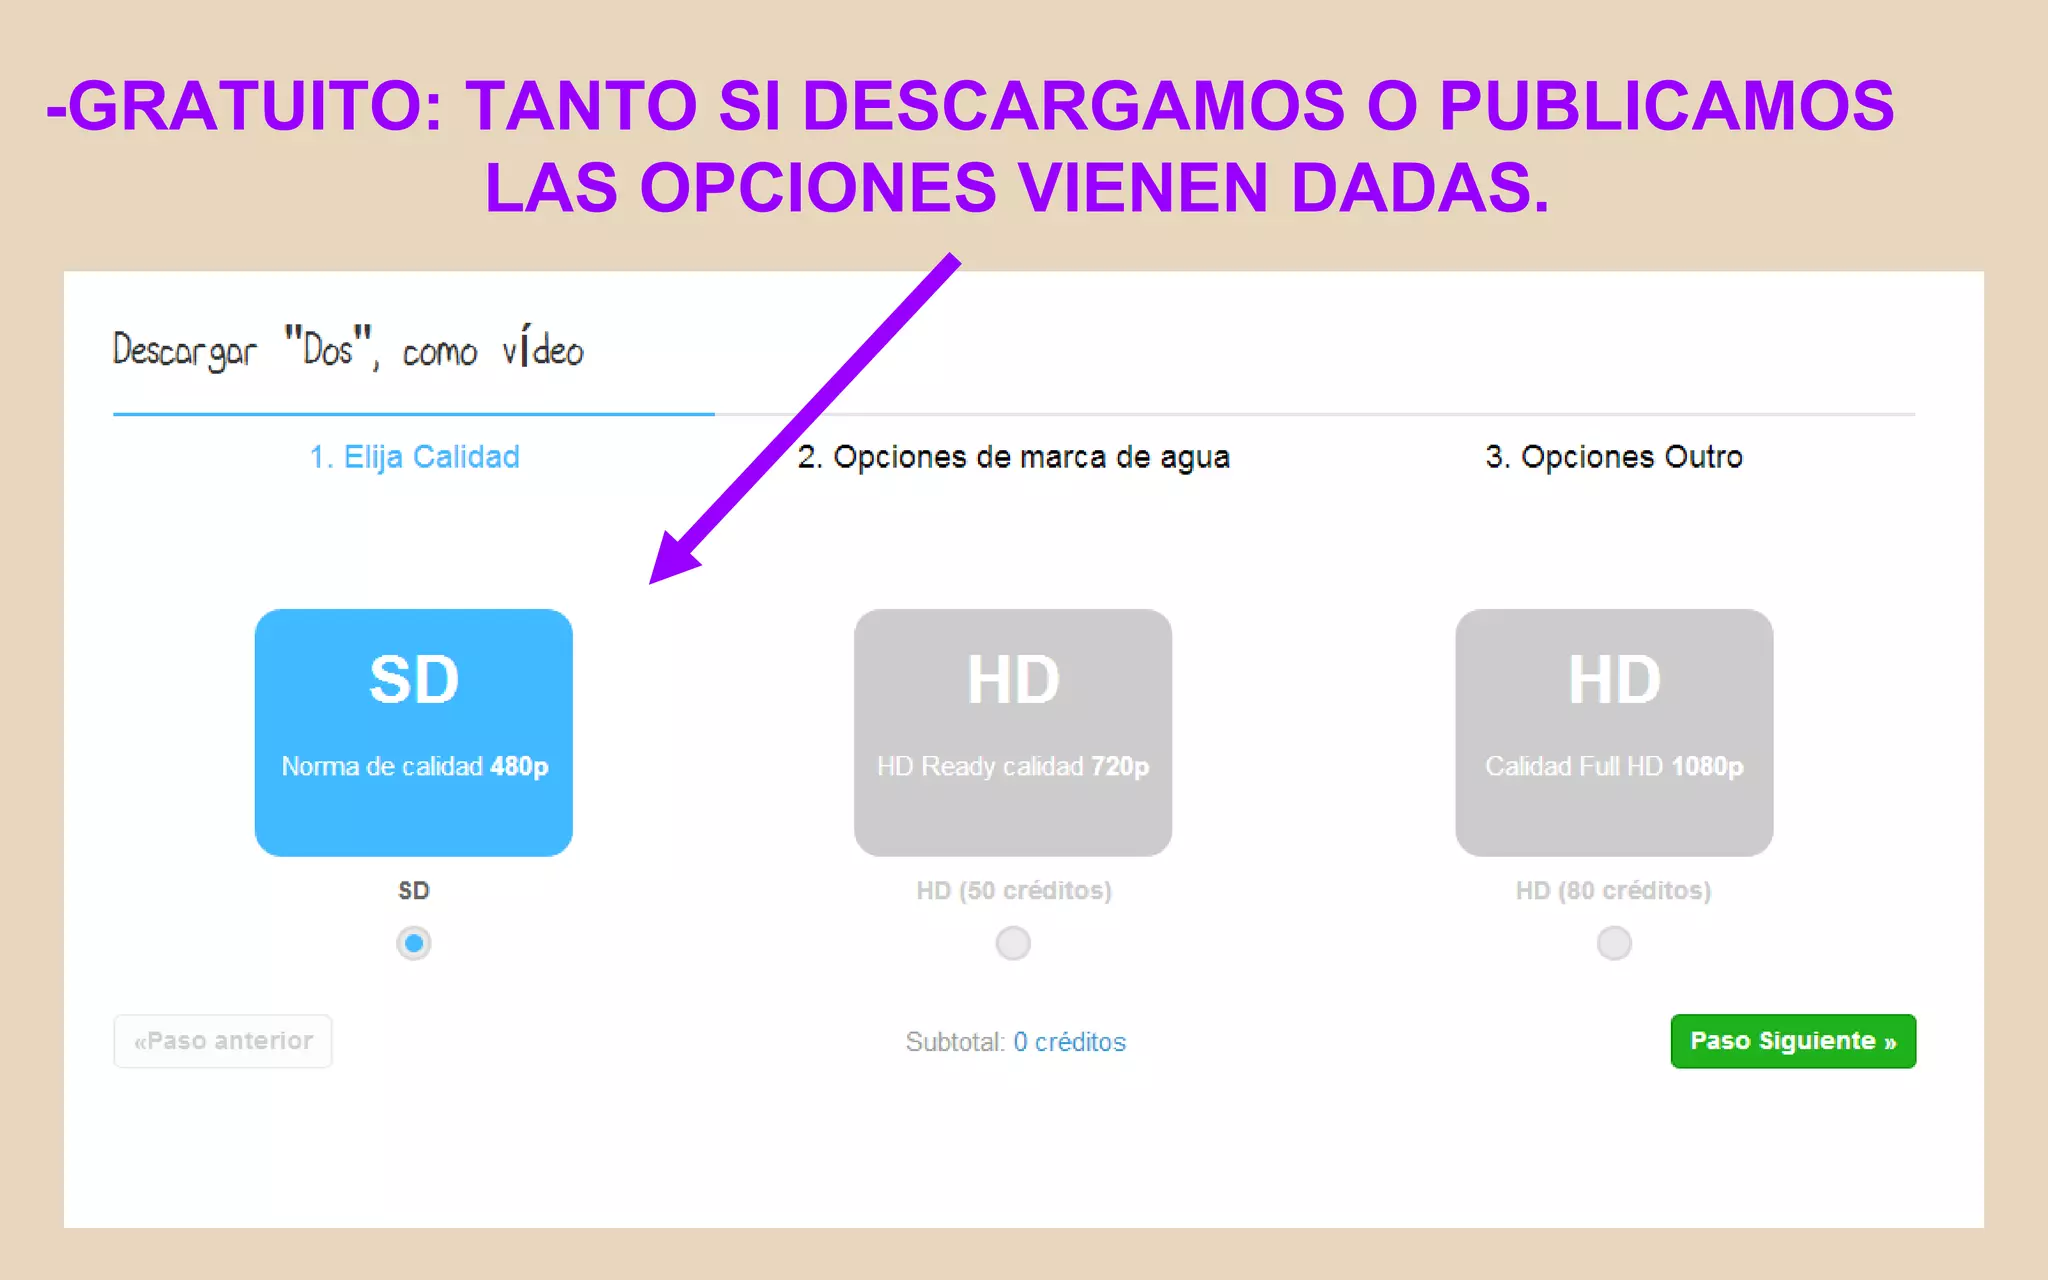Click the 'HD (50 créditos)' label
Viewport: 2048px width, 1280px height.
[1014, 890]
